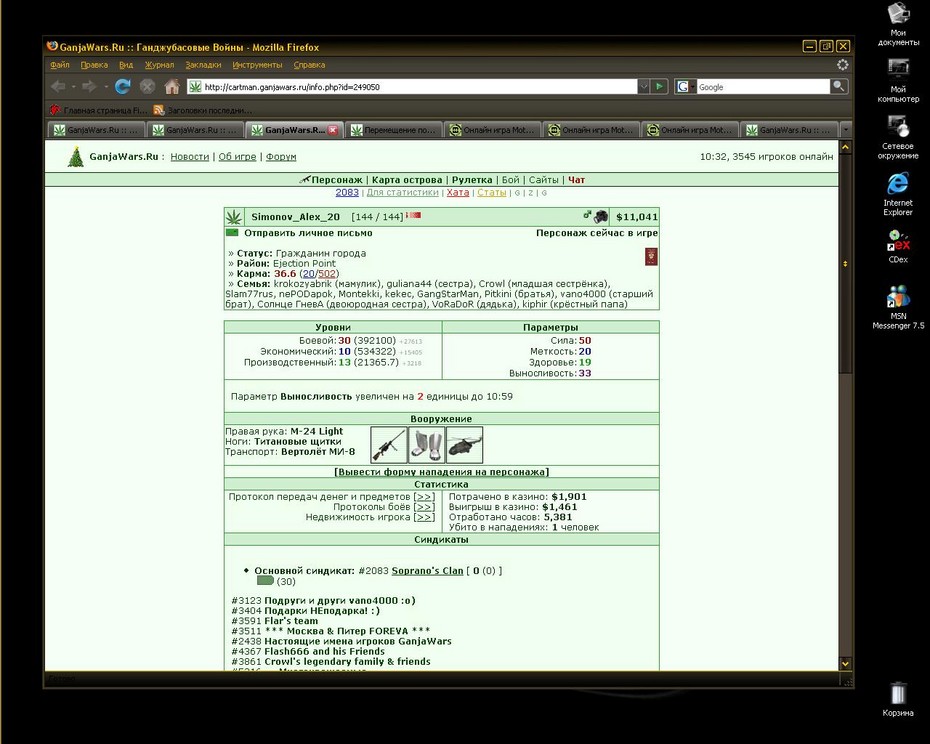
Task: Click the Firefox reload button
Action: 123,87
